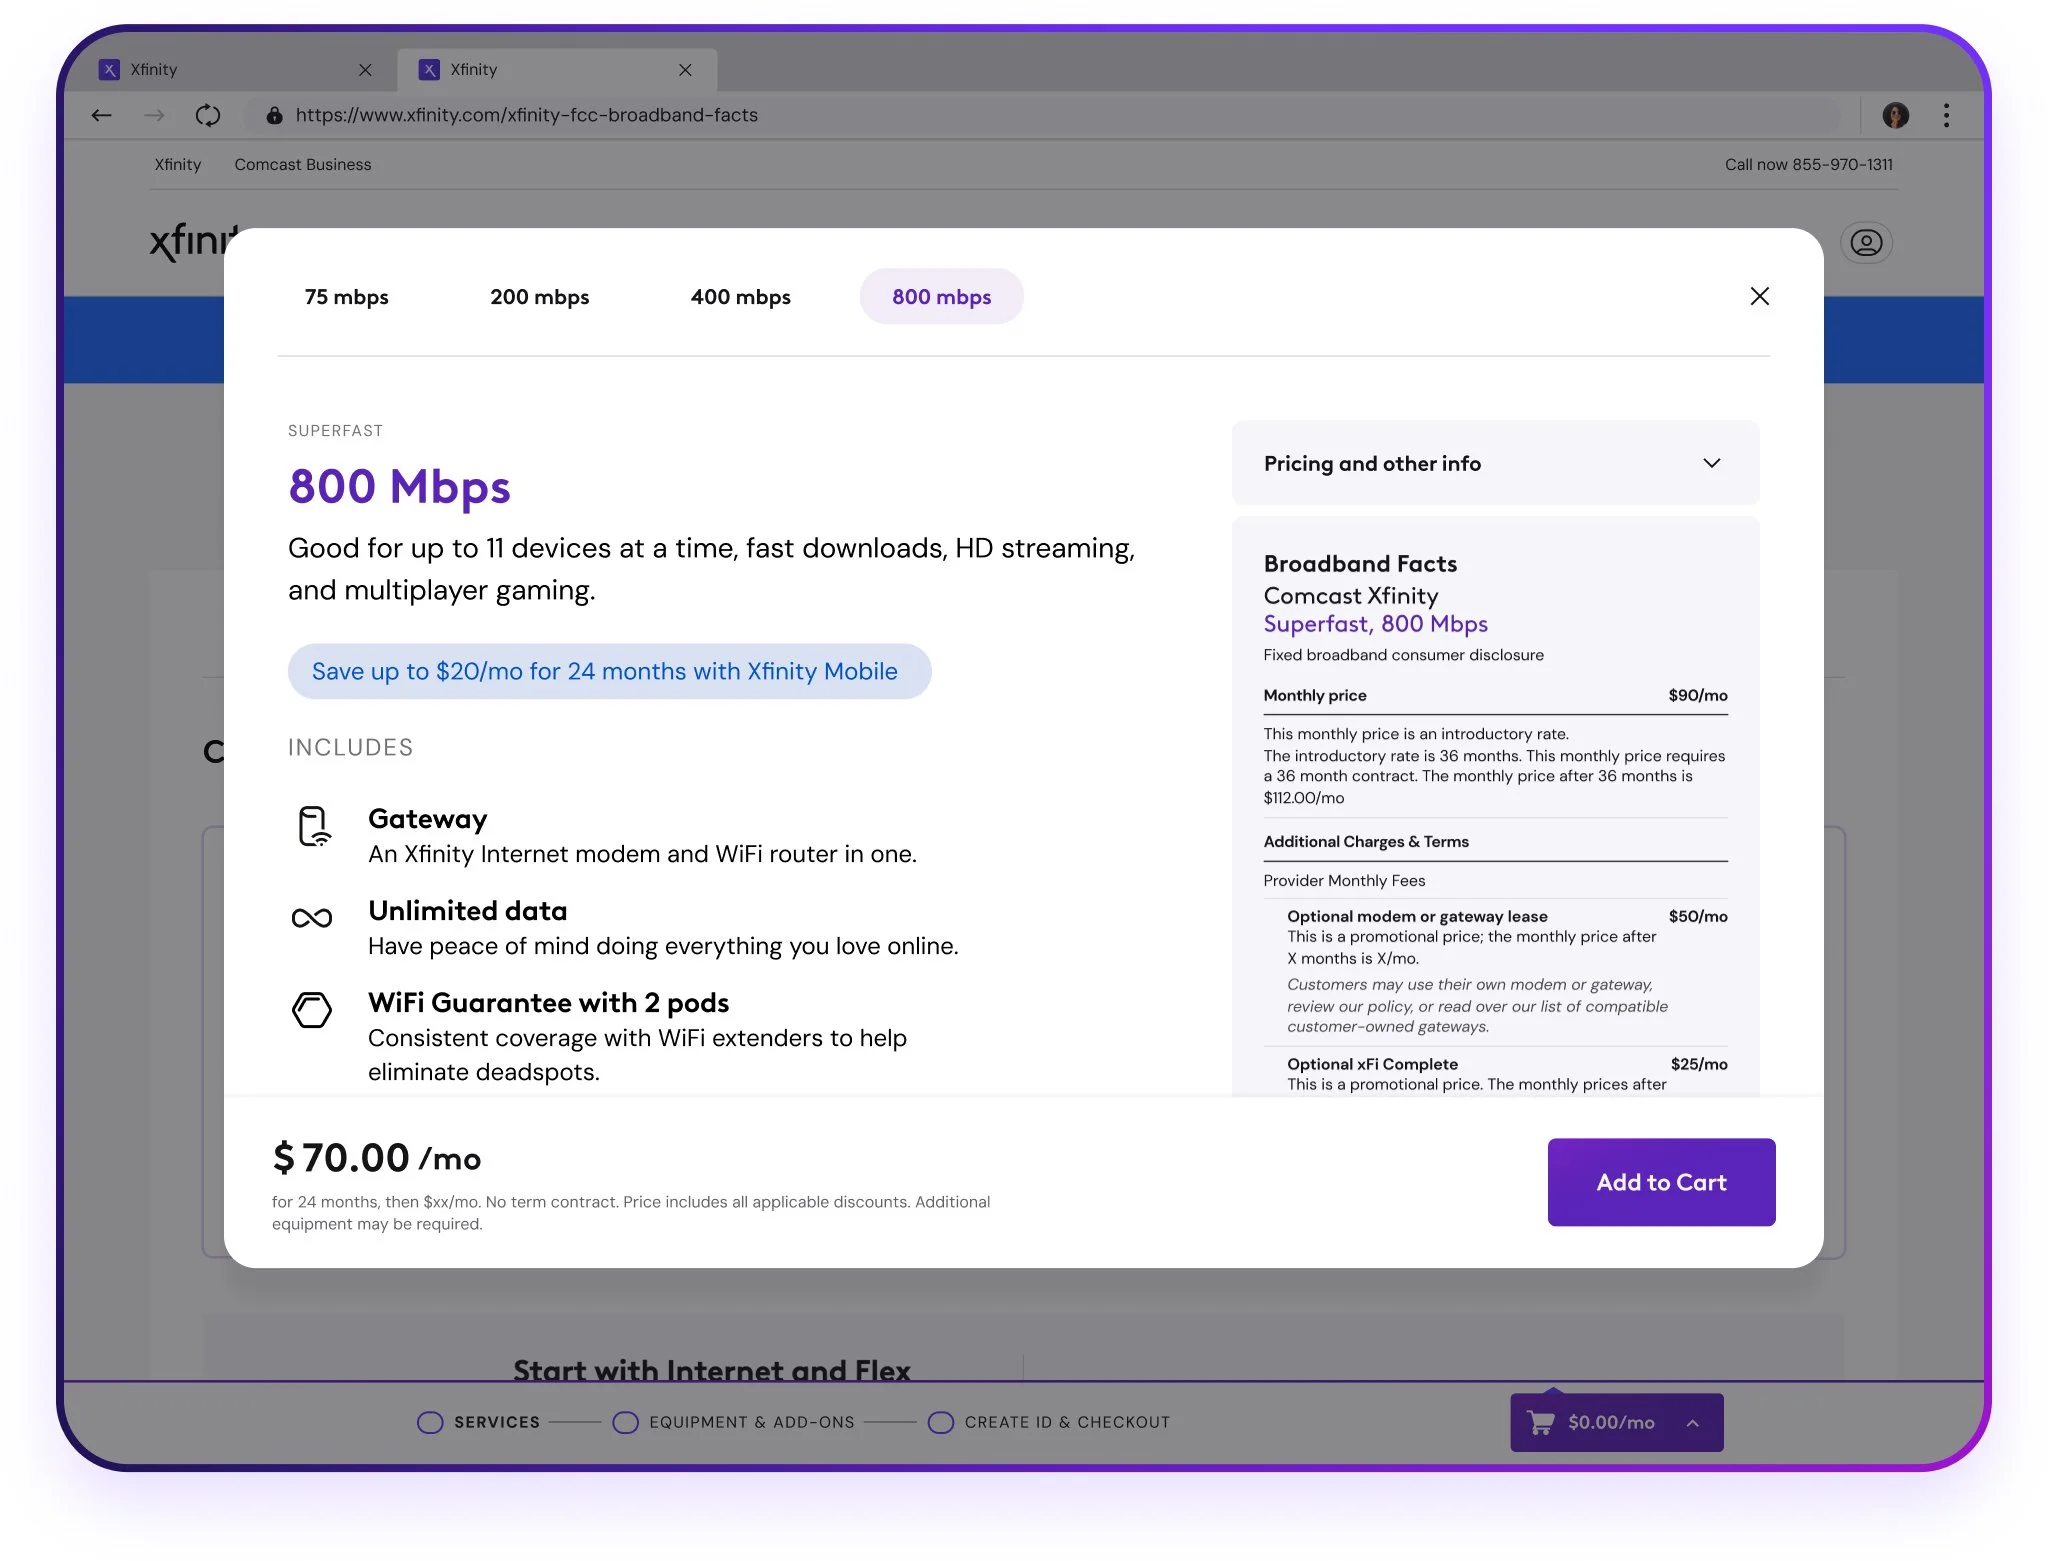Viewport: 2048px width, 1561px height.
Task: Click the site lock icon in address bar
Action: coord(274,115)
